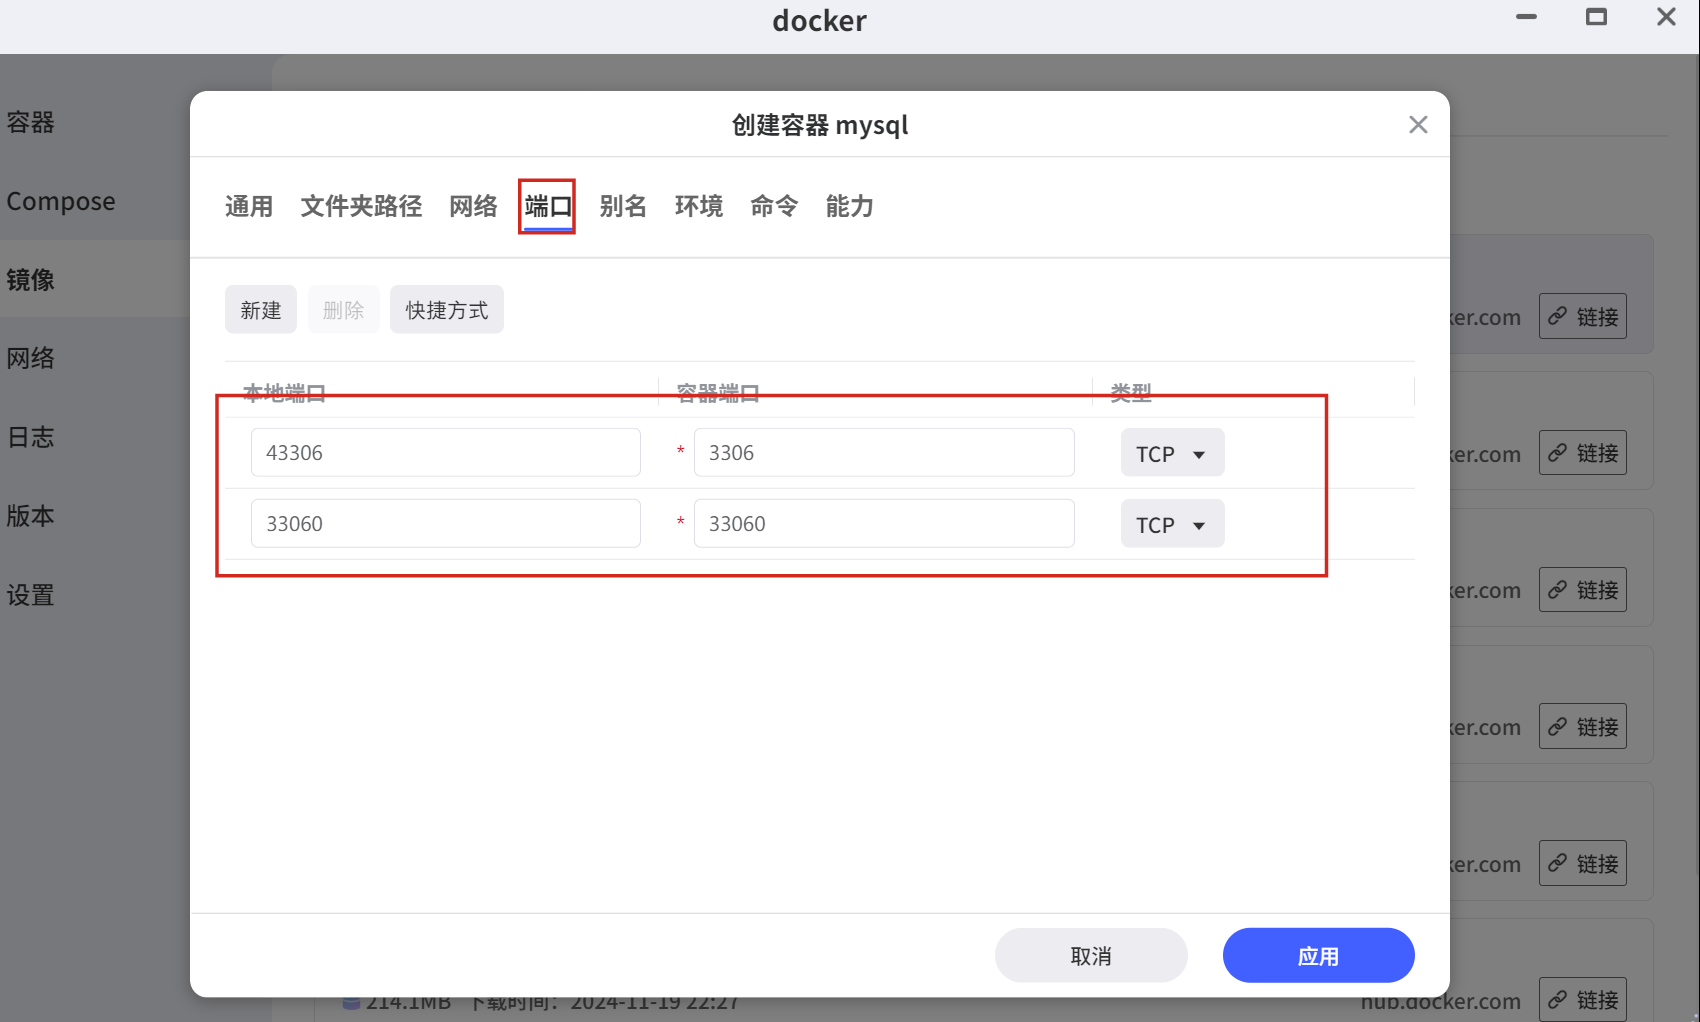Open the 通用 tab
This screenshot has width=1700, height=1022.
249,207
